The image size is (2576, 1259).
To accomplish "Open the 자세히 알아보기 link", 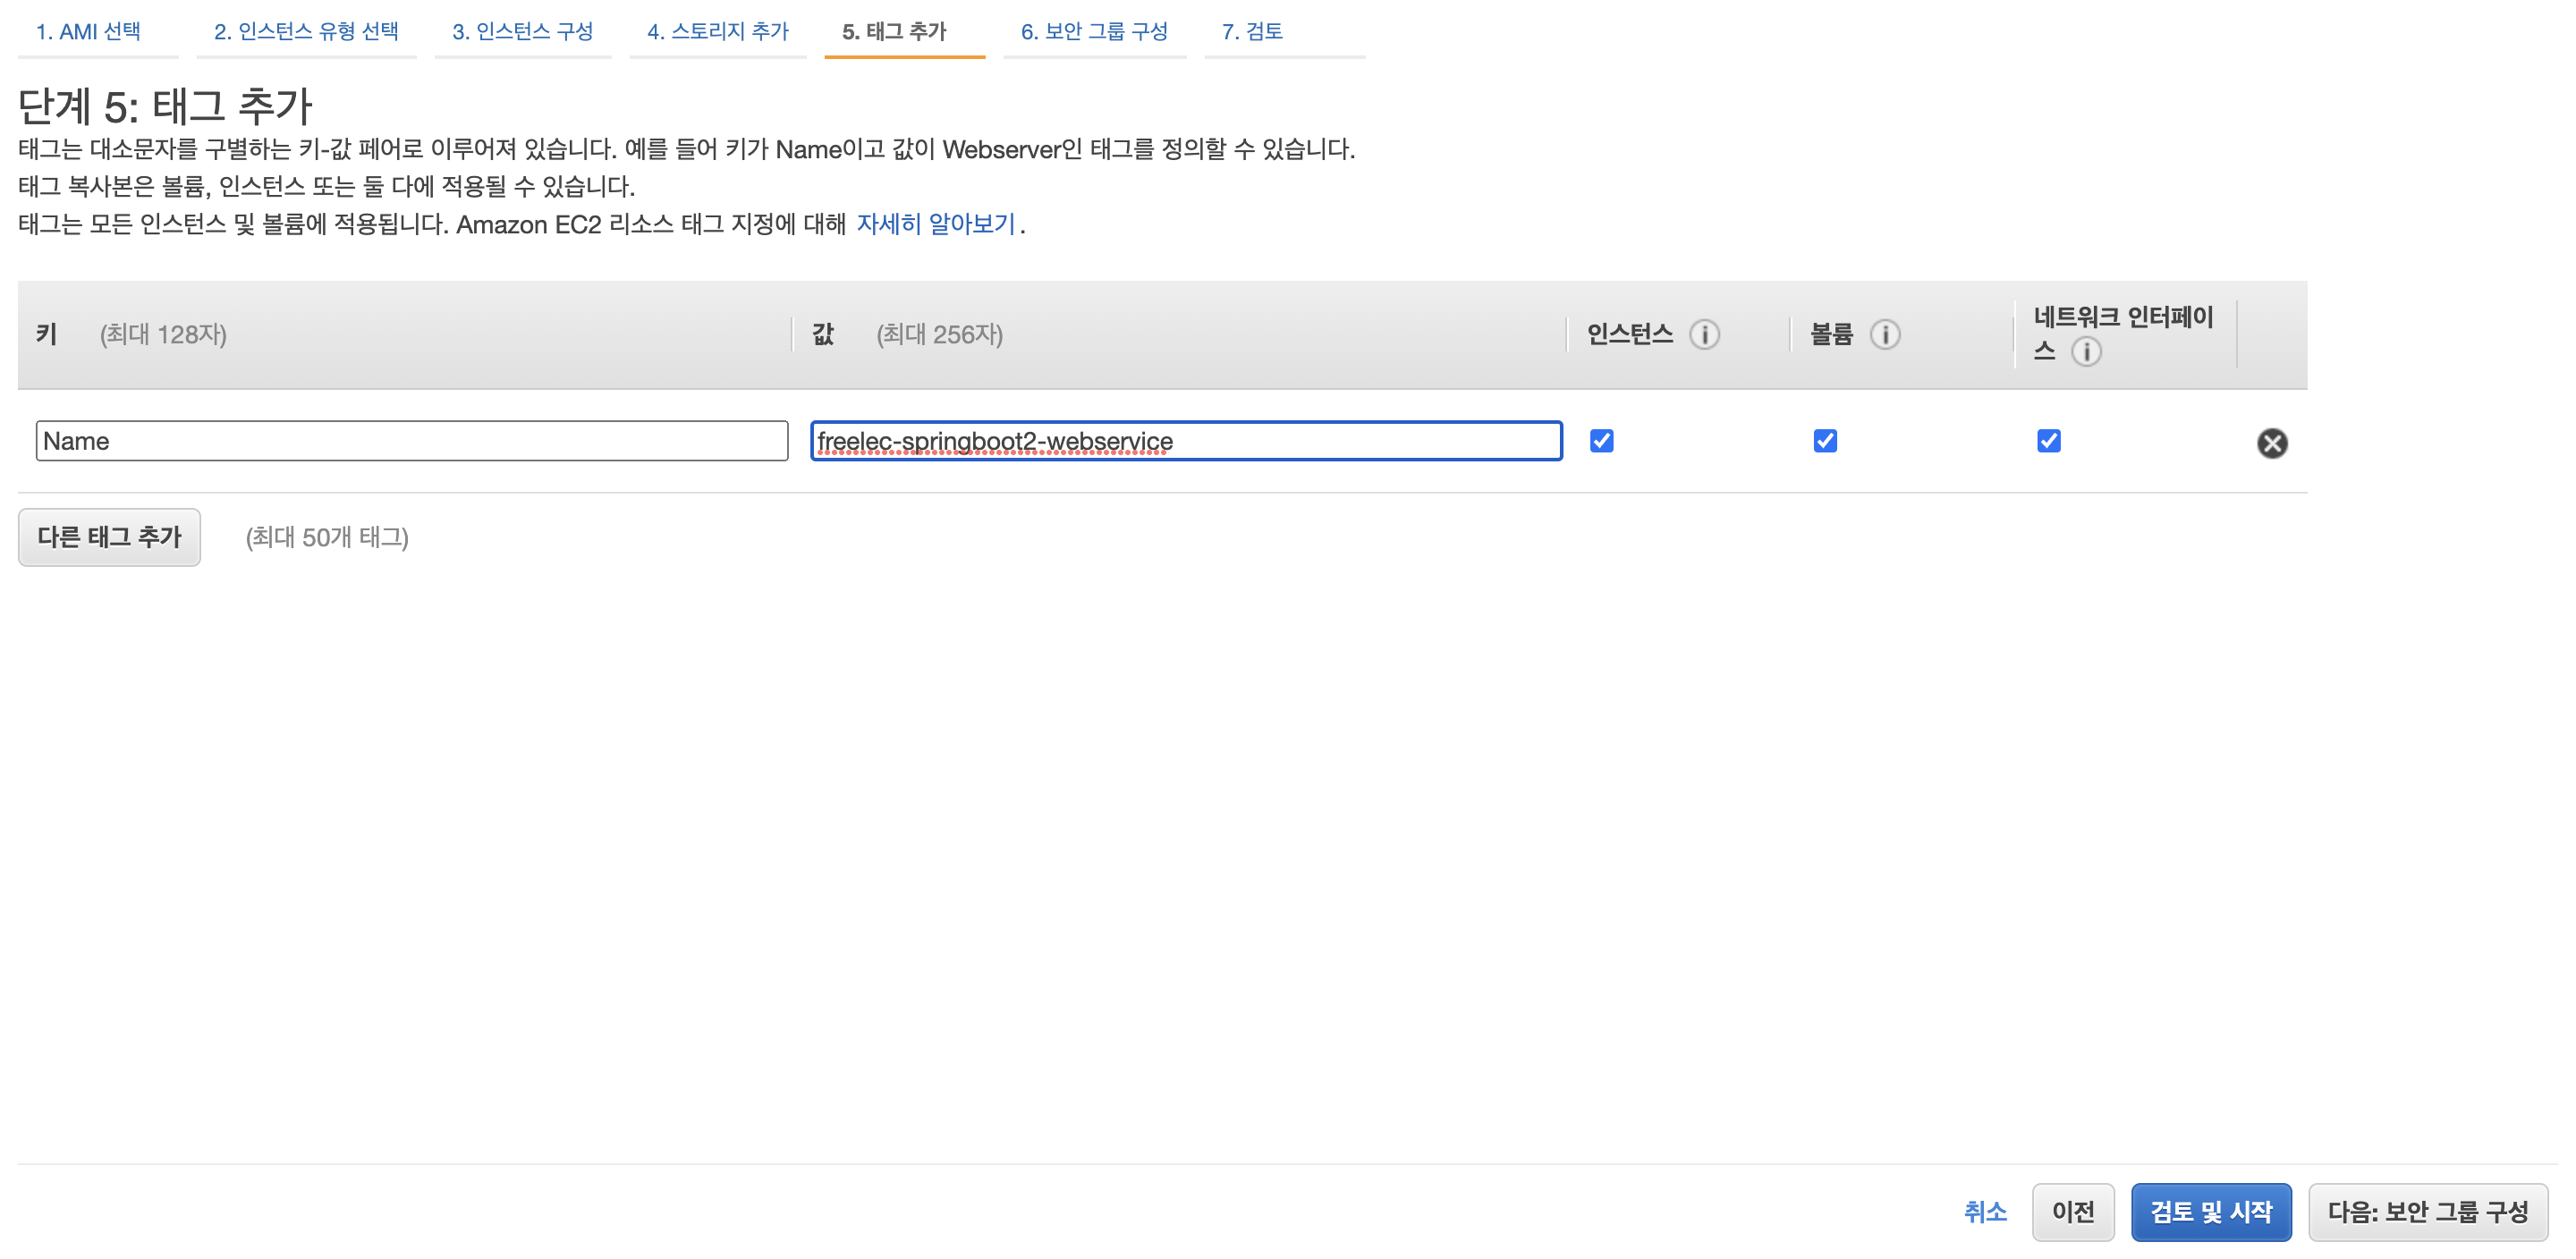I will [x=935, y=224].
